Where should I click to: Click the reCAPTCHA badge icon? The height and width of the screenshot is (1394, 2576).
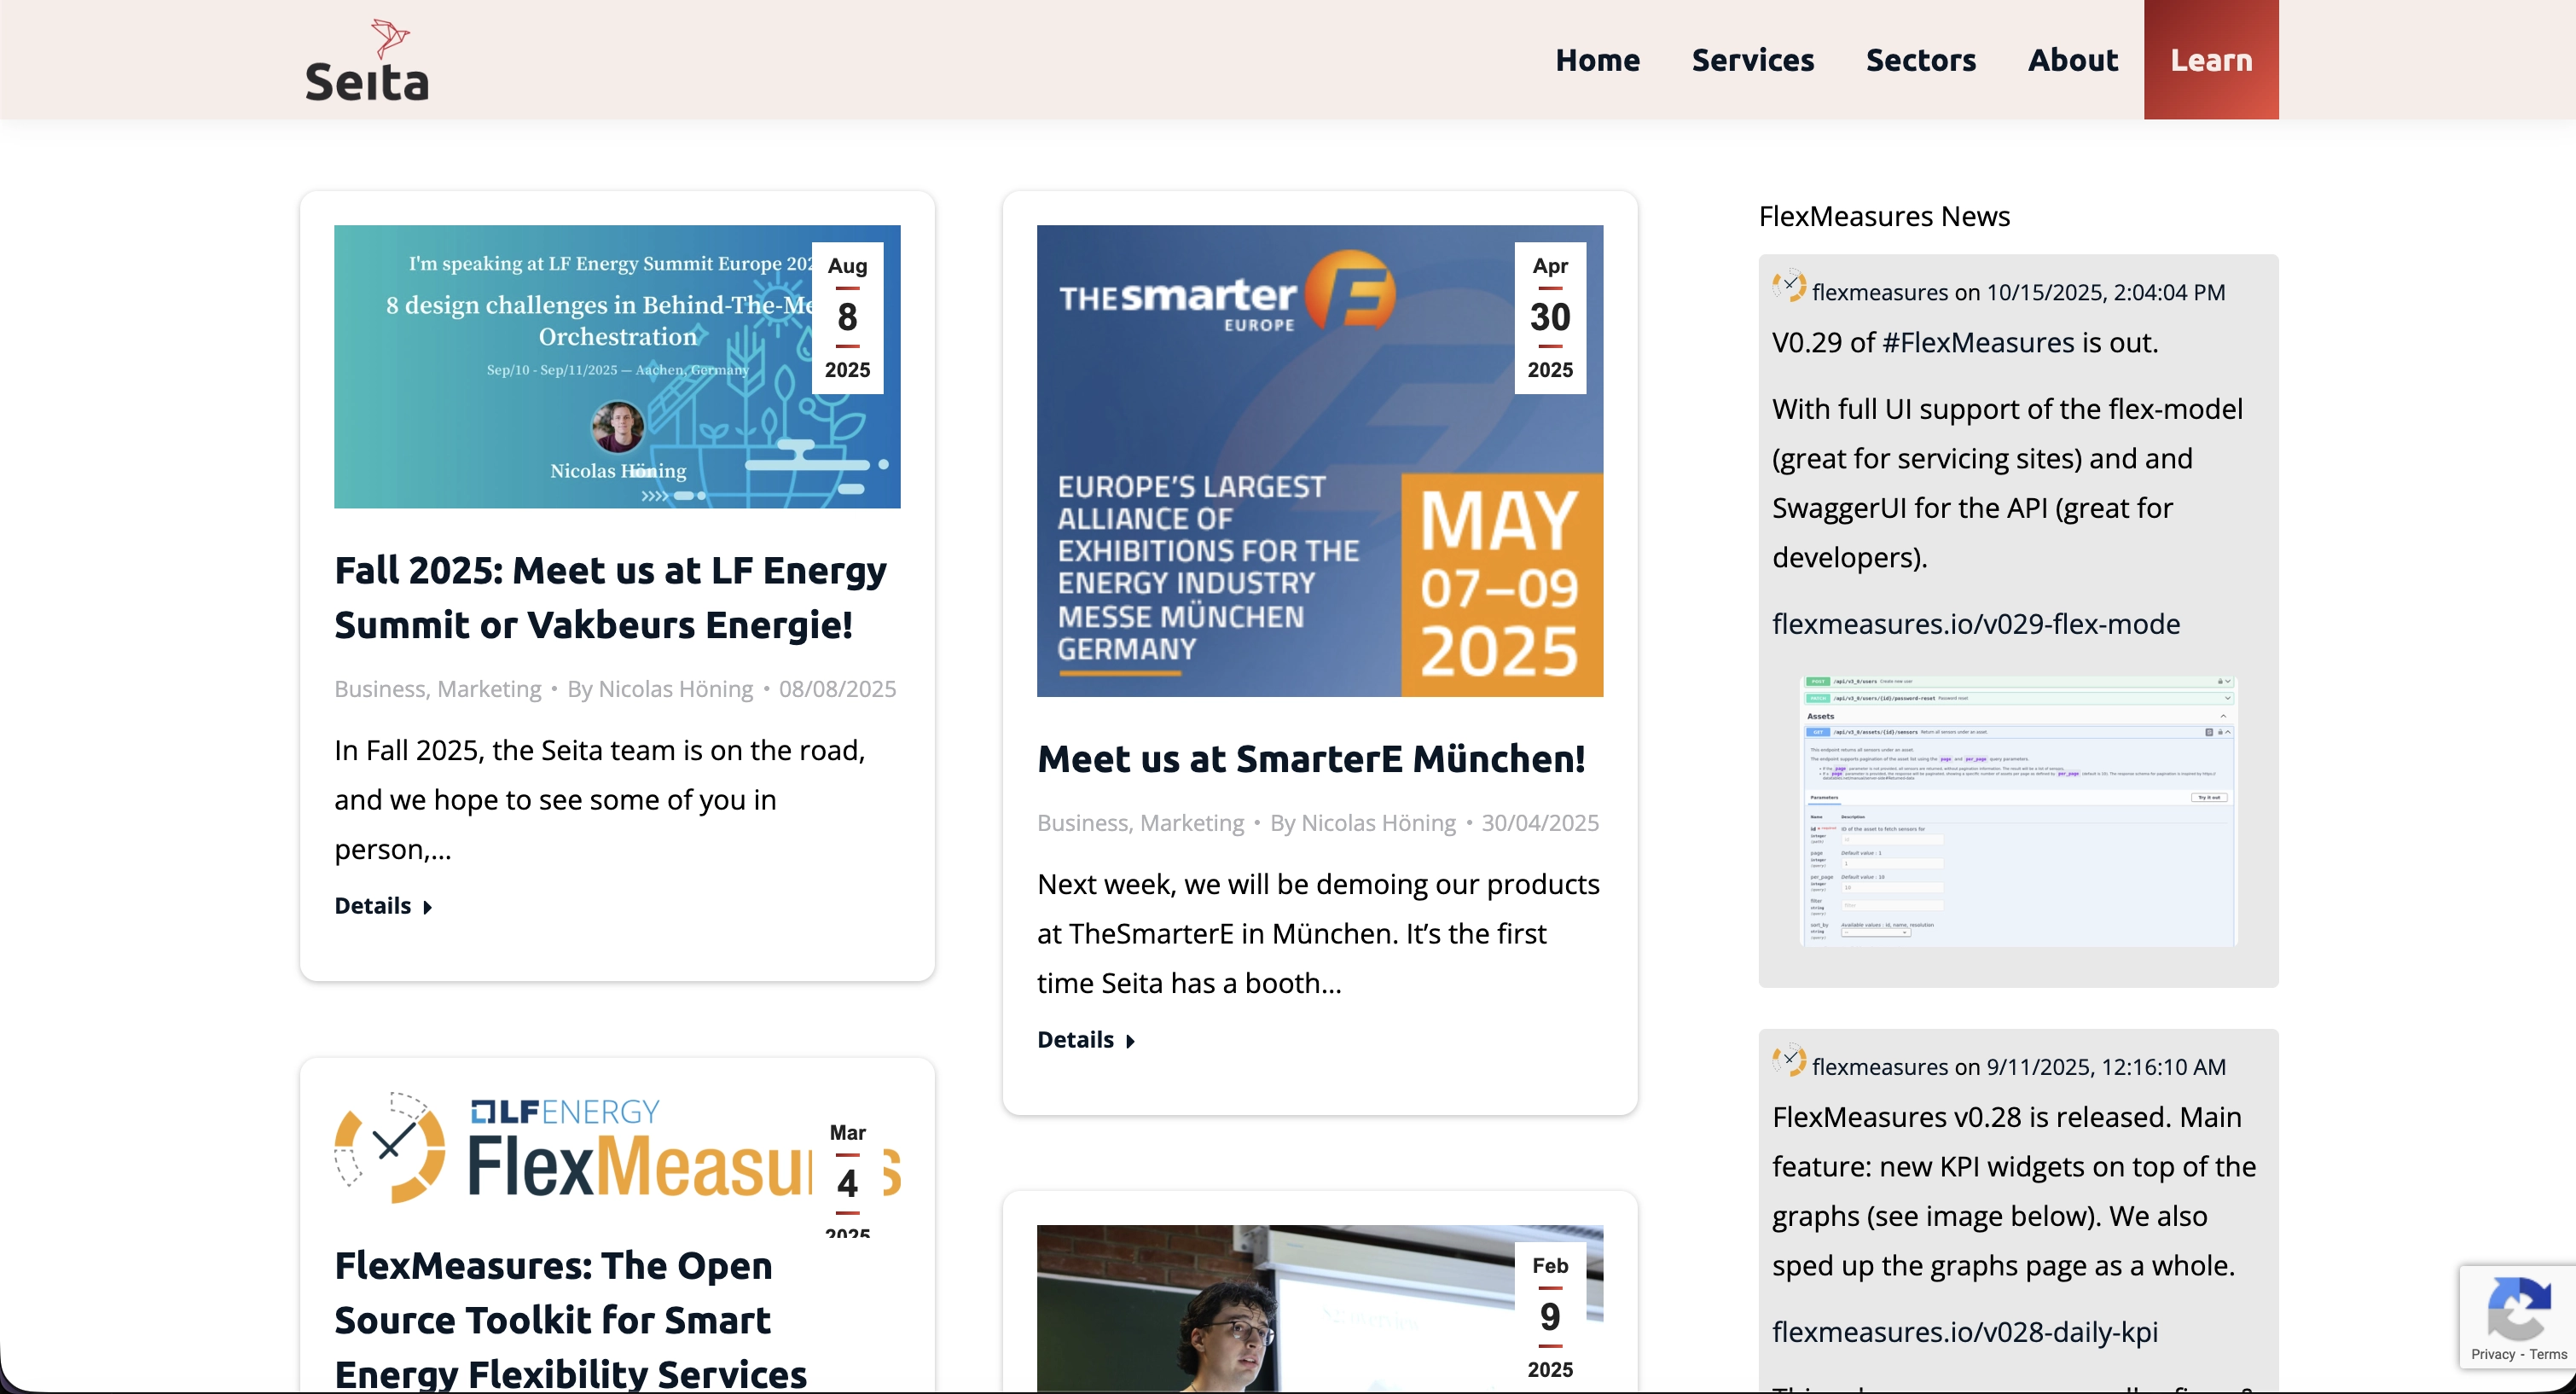[2517, 1309]
